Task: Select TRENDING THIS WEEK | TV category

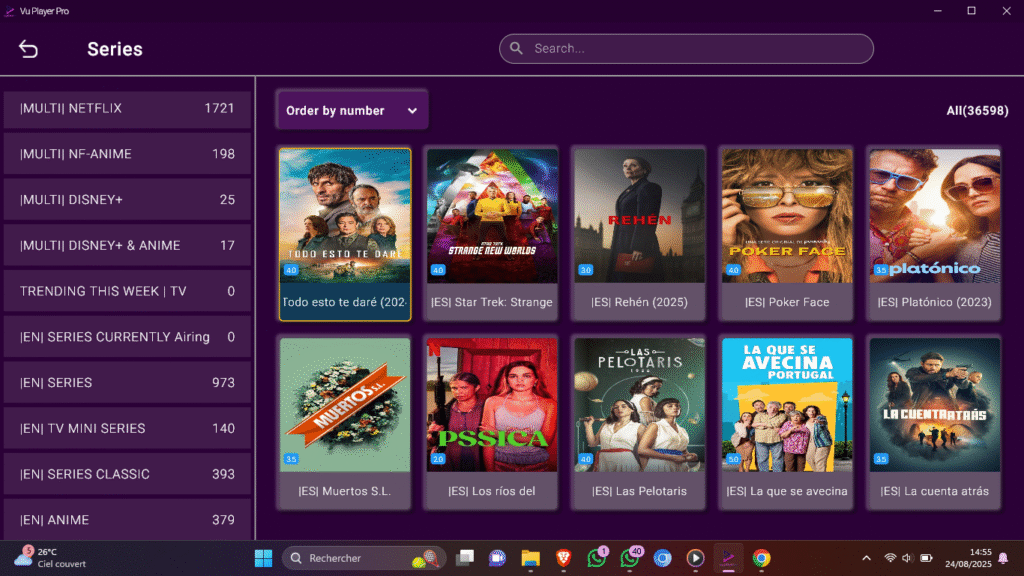Action: point(127,291)
